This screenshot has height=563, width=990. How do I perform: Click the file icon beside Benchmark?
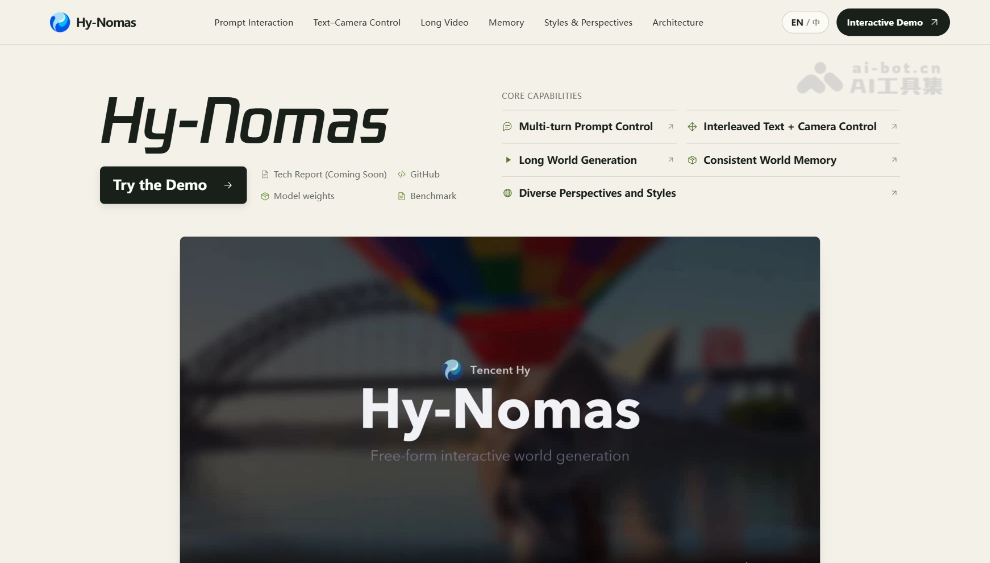[x=402, y=196]
